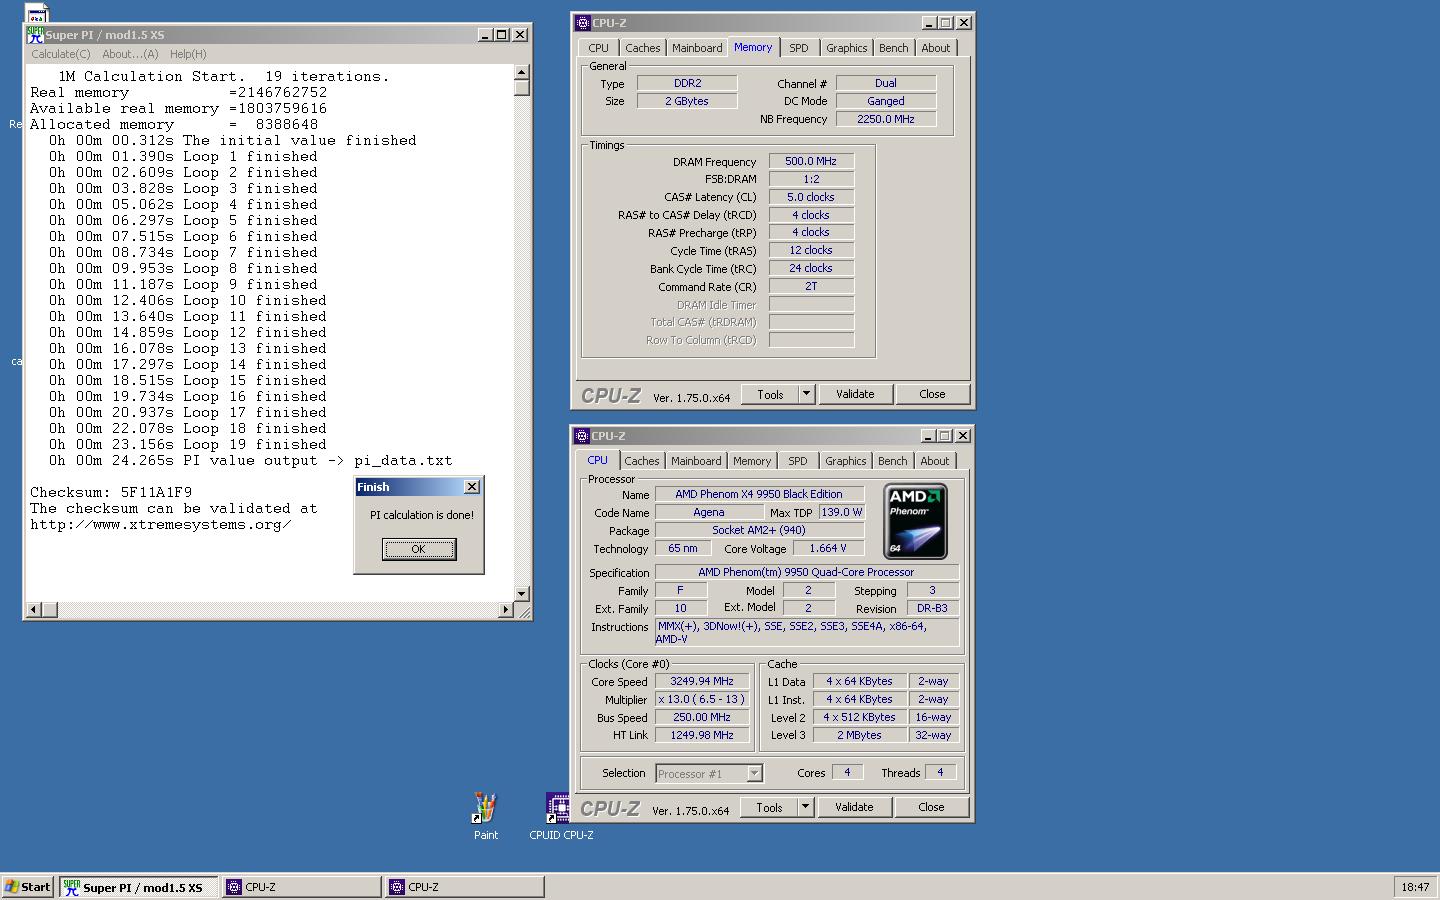Switch to Super PI taskbar button

click(138, 887)
